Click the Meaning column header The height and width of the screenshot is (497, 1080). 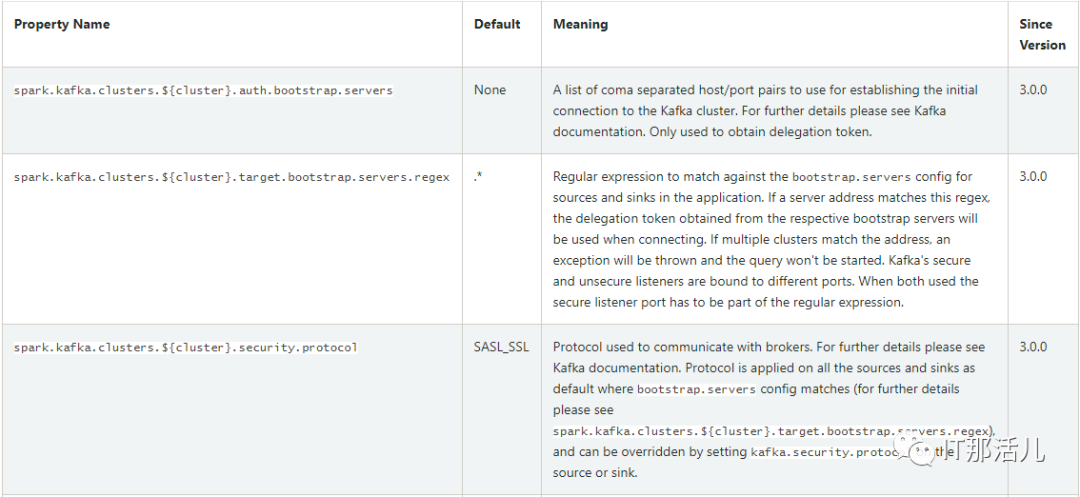click(x=580, y=24)
